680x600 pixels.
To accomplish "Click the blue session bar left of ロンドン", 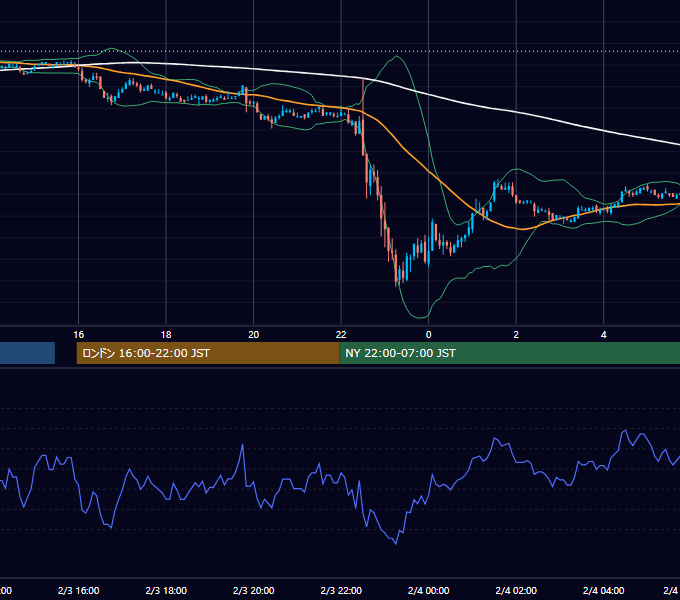I will (27, 353).
